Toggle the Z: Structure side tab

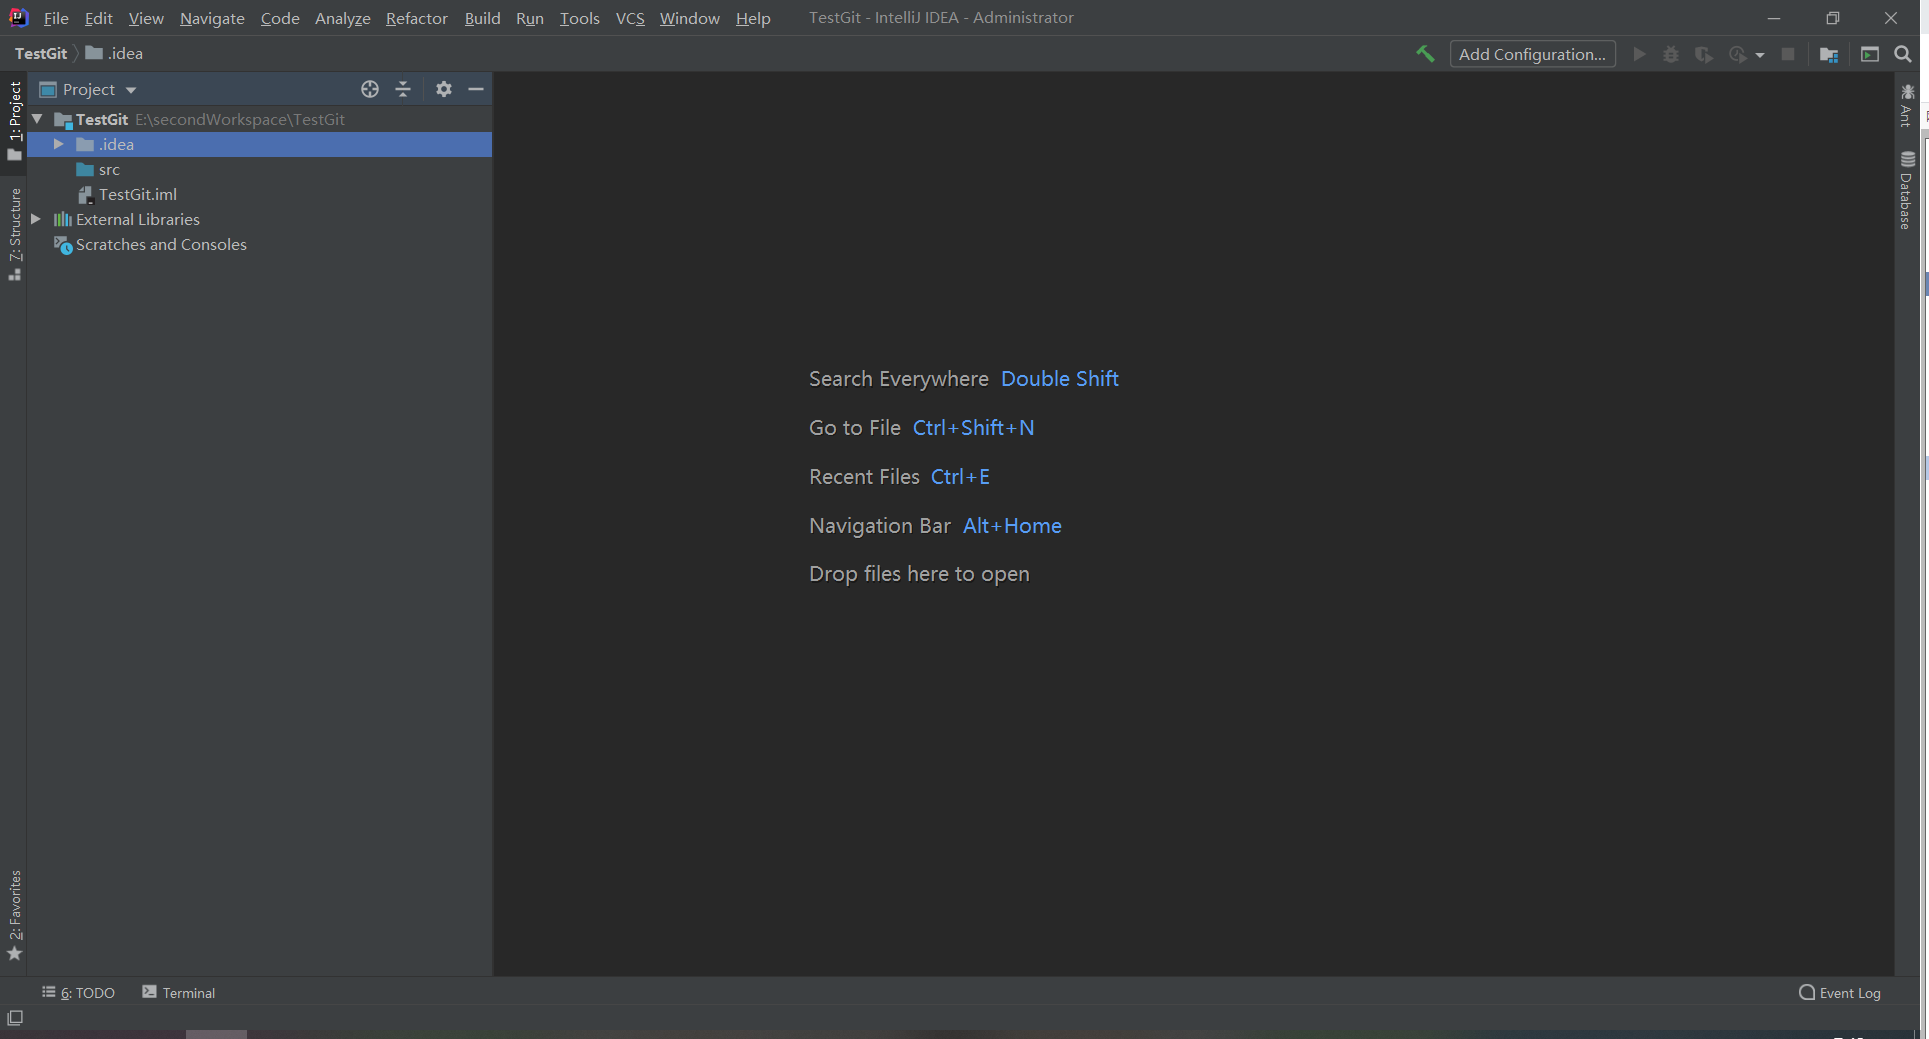point(14,234)
